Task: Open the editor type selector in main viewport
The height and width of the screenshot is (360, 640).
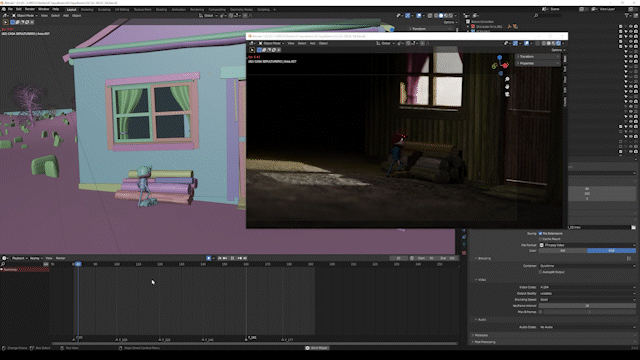Action: coord(5,16)
